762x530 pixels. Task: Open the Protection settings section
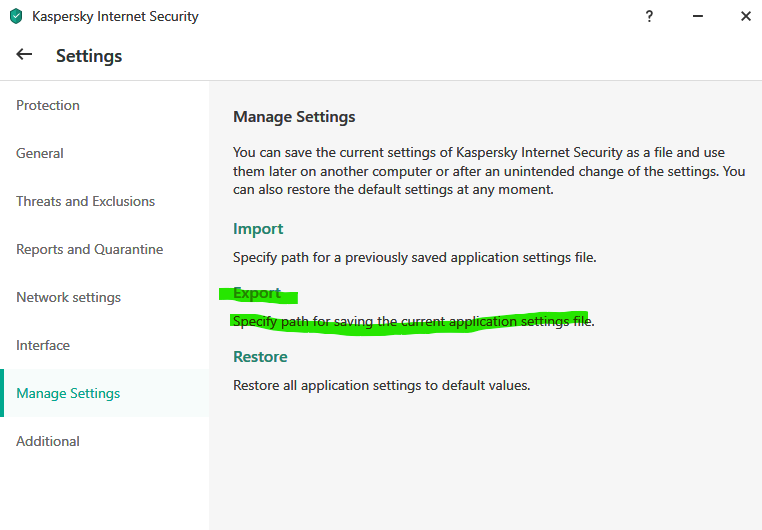(x=48, y=105)
